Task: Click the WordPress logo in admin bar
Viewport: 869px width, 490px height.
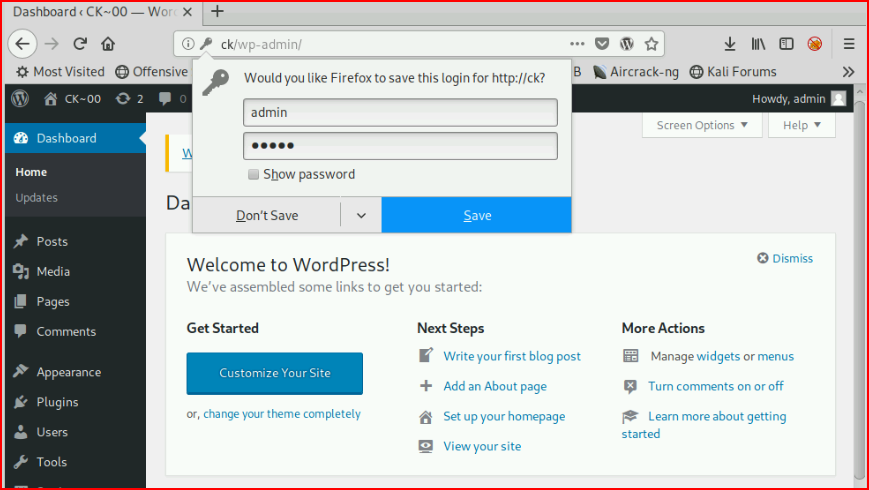Action: (20, 99)
